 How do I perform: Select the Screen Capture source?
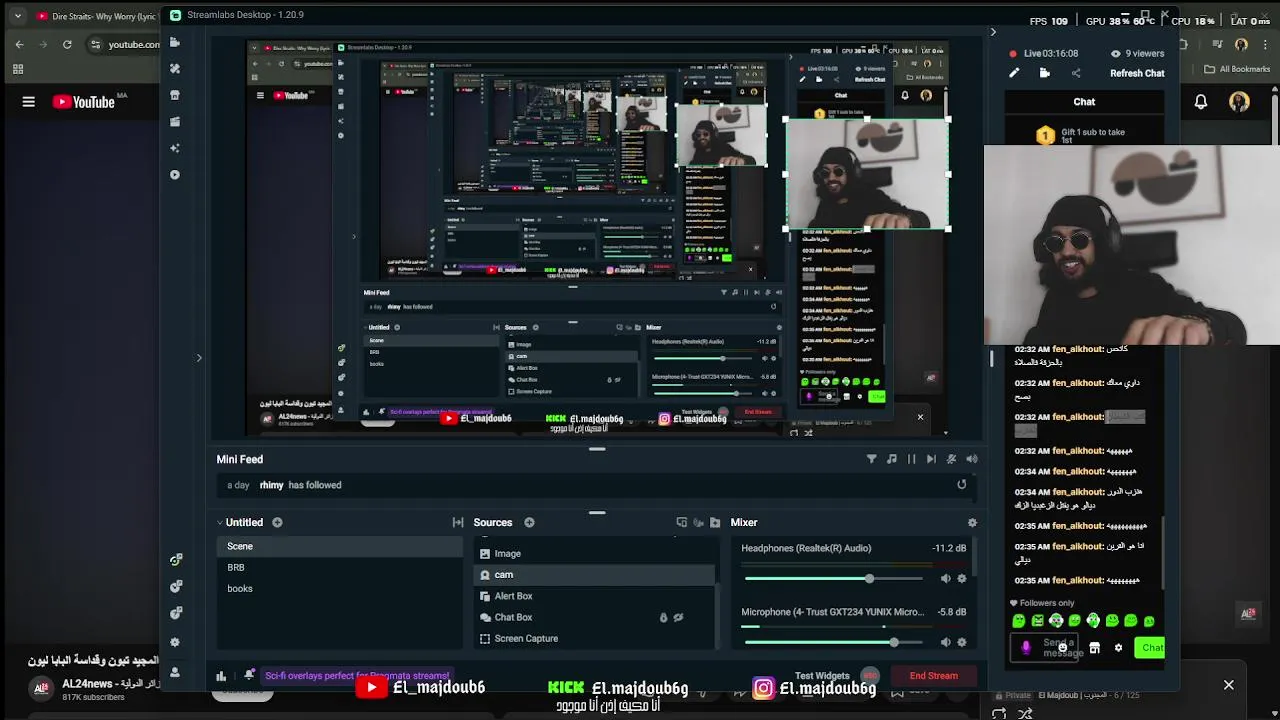click(x=595, y=638)
